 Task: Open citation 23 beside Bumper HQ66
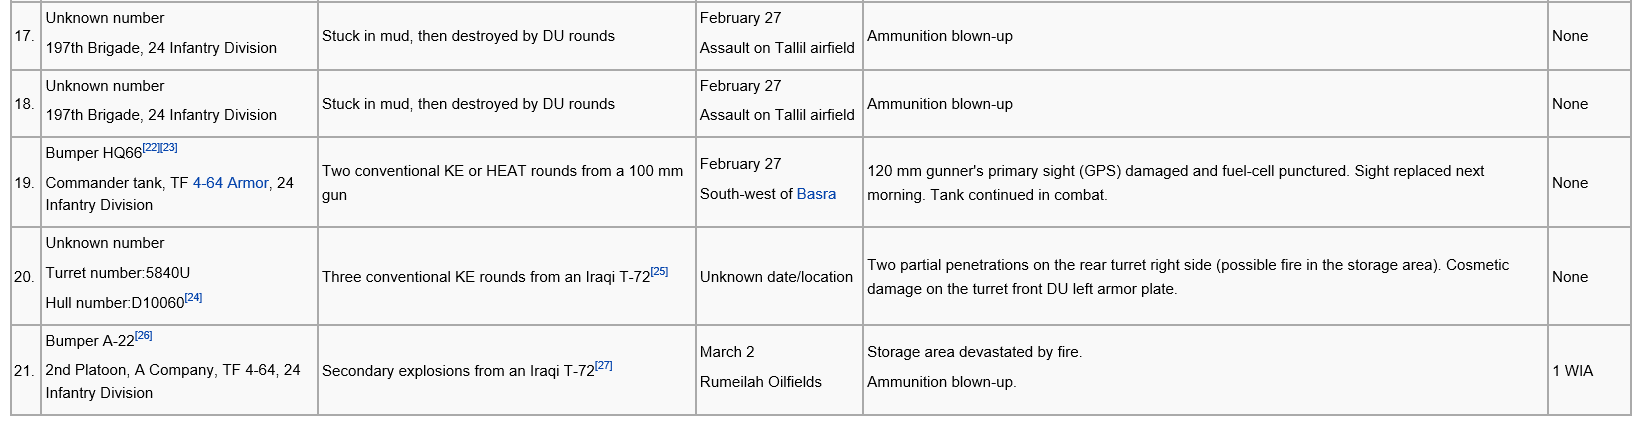(x=169, y=147)
